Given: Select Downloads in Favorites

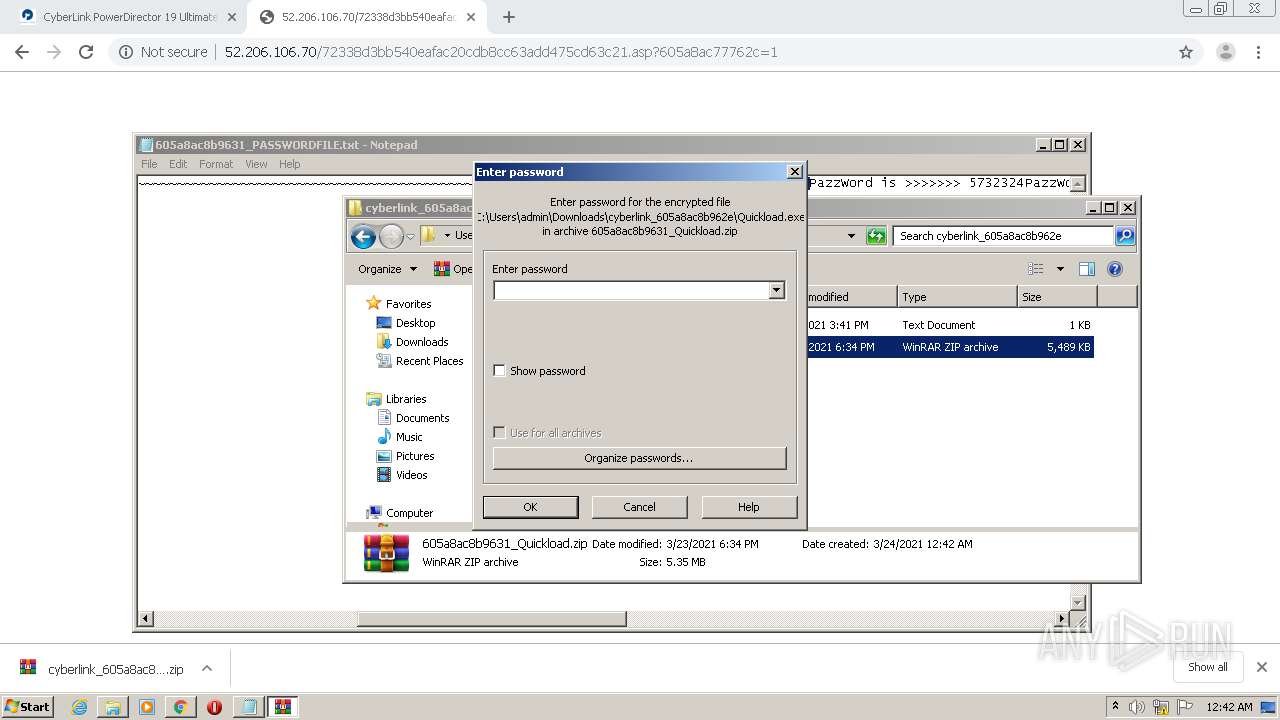Looking at the screenshot, I should pyautogui.click(x=421, y=342).
